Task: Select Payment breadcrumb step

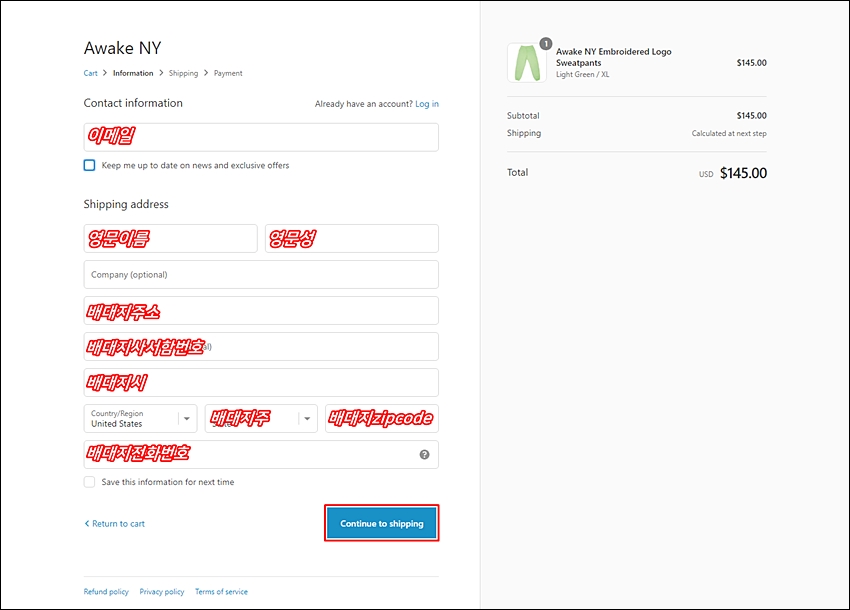Action: 228,73
